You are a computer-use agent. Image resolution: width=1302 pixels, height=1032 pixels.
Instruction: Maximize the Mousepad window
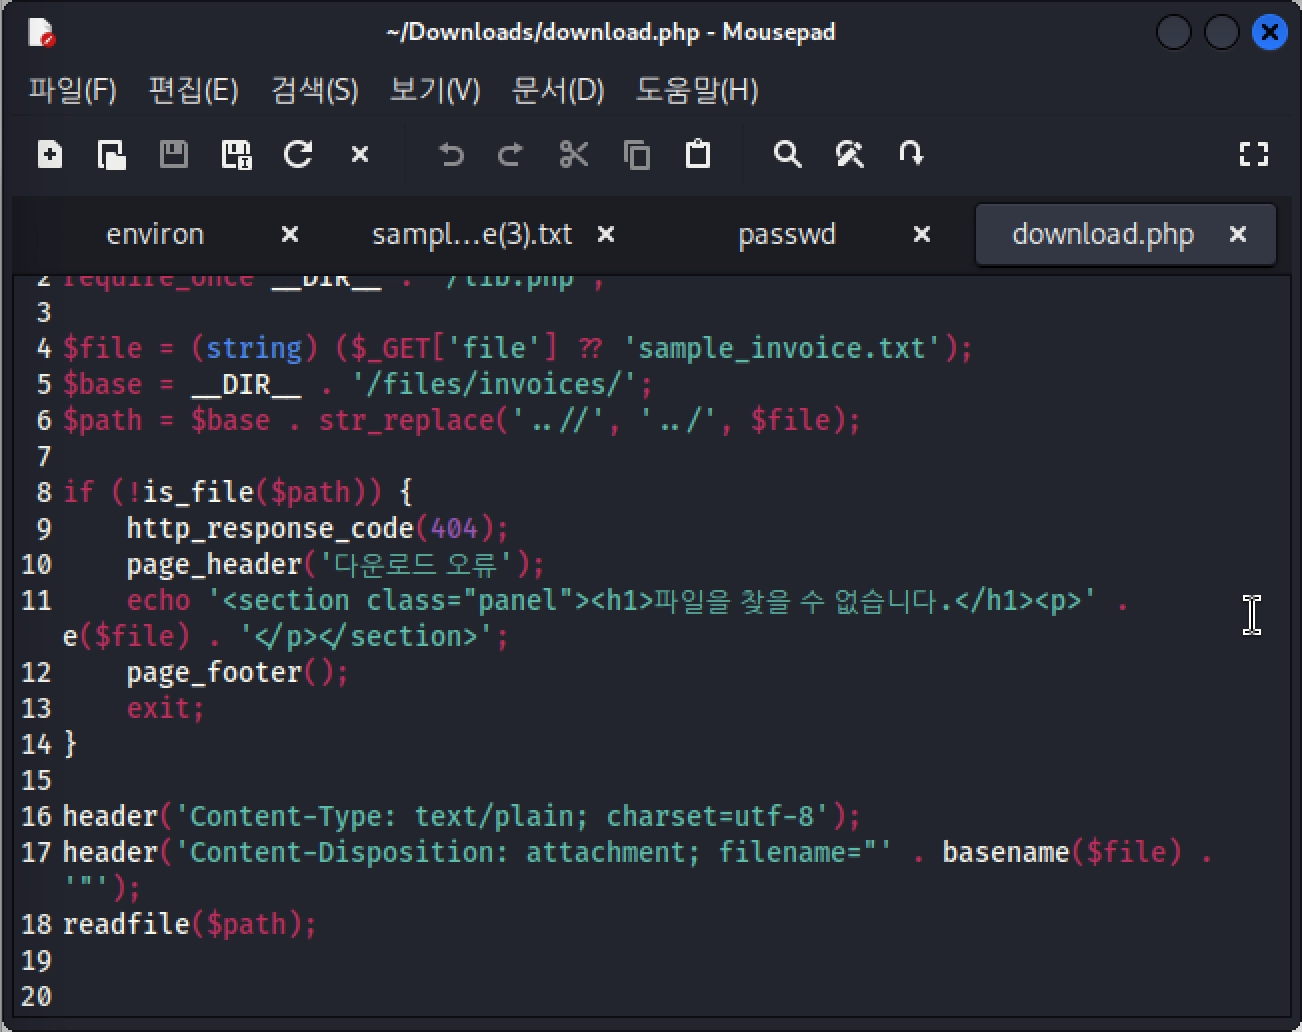[1221, 33]
